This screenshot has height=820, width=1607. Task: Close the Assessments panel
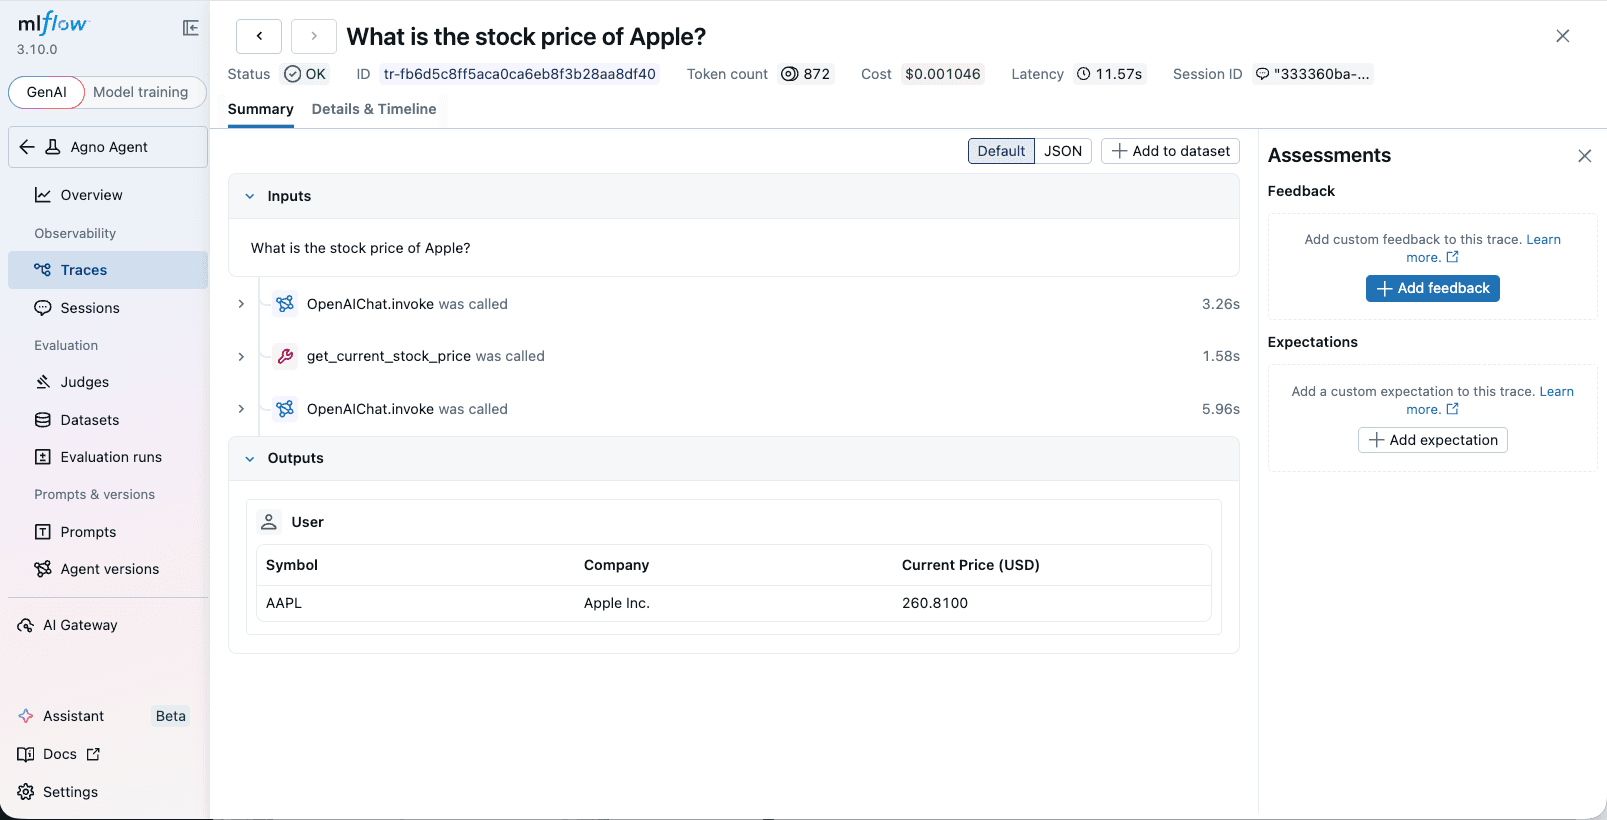(1585, 156)
